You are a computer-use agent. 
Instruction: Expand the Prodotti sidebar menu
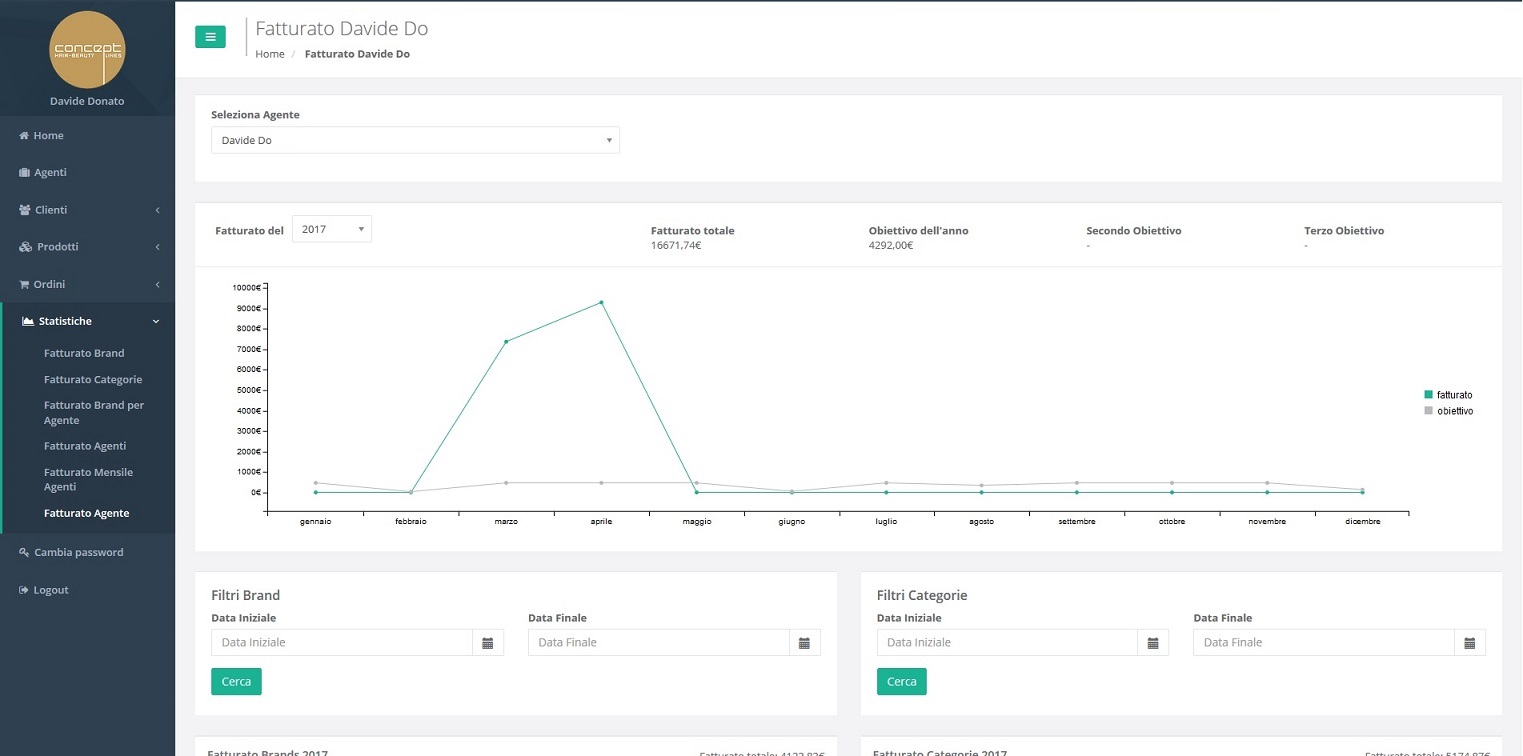57,247
